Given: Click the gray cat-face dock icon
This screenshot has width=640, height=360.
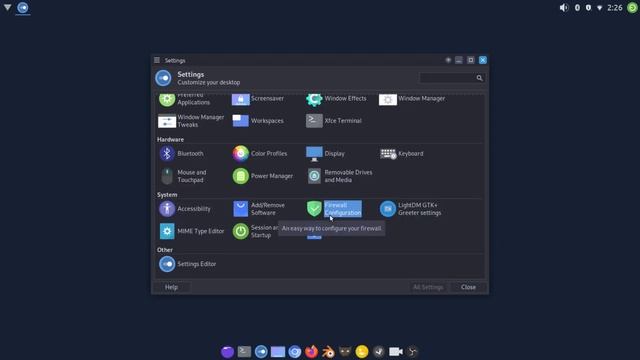Looking at the screenshot, I should coord(345,351).
